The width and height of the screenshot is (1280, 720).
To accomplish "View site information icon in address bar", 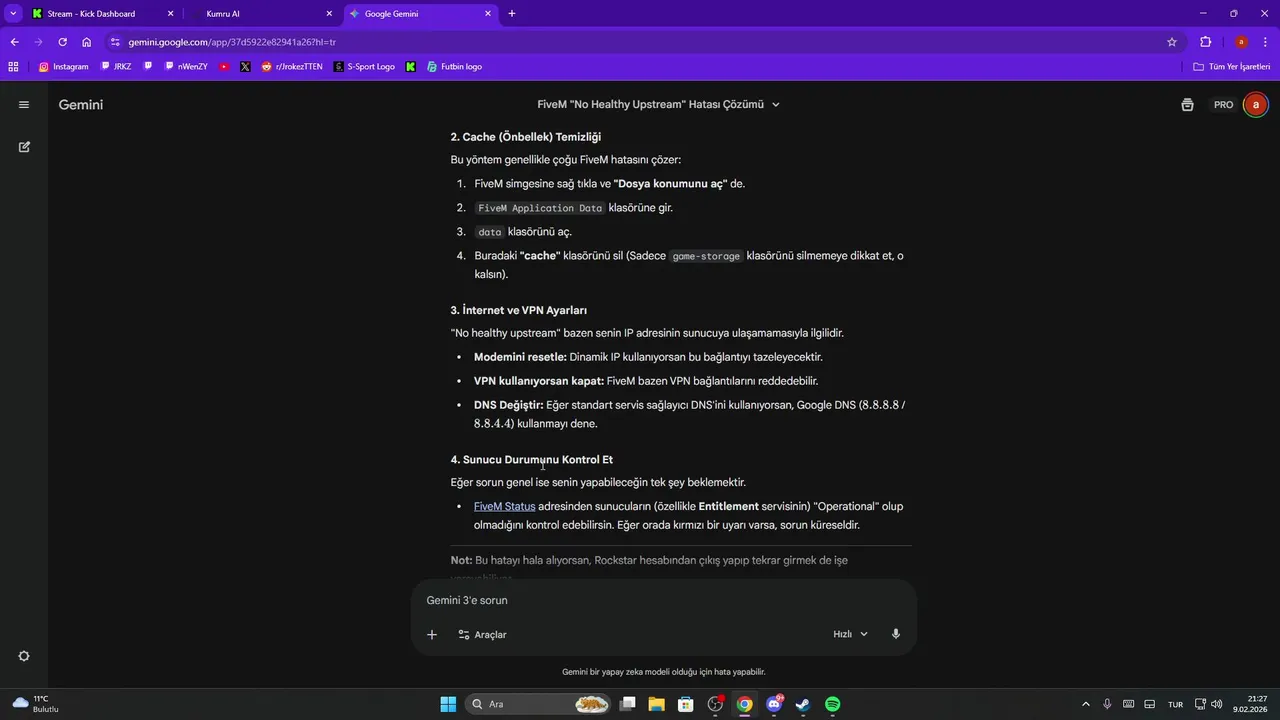I will 115,42.
